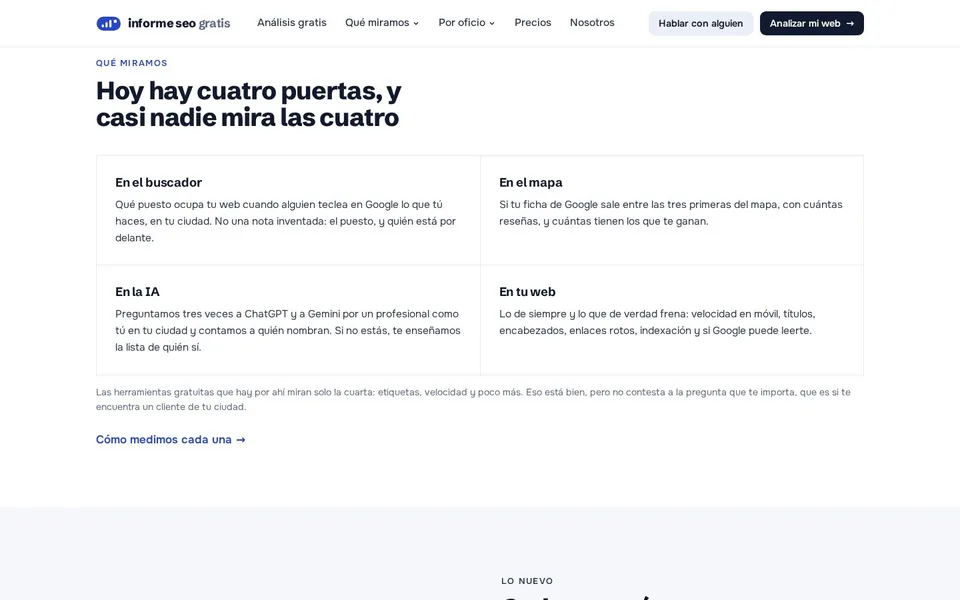This screenshot has width=960, height=600.
Task: Click the QUÉ MIRAMOS section label
Action: (x=132, y=63)
